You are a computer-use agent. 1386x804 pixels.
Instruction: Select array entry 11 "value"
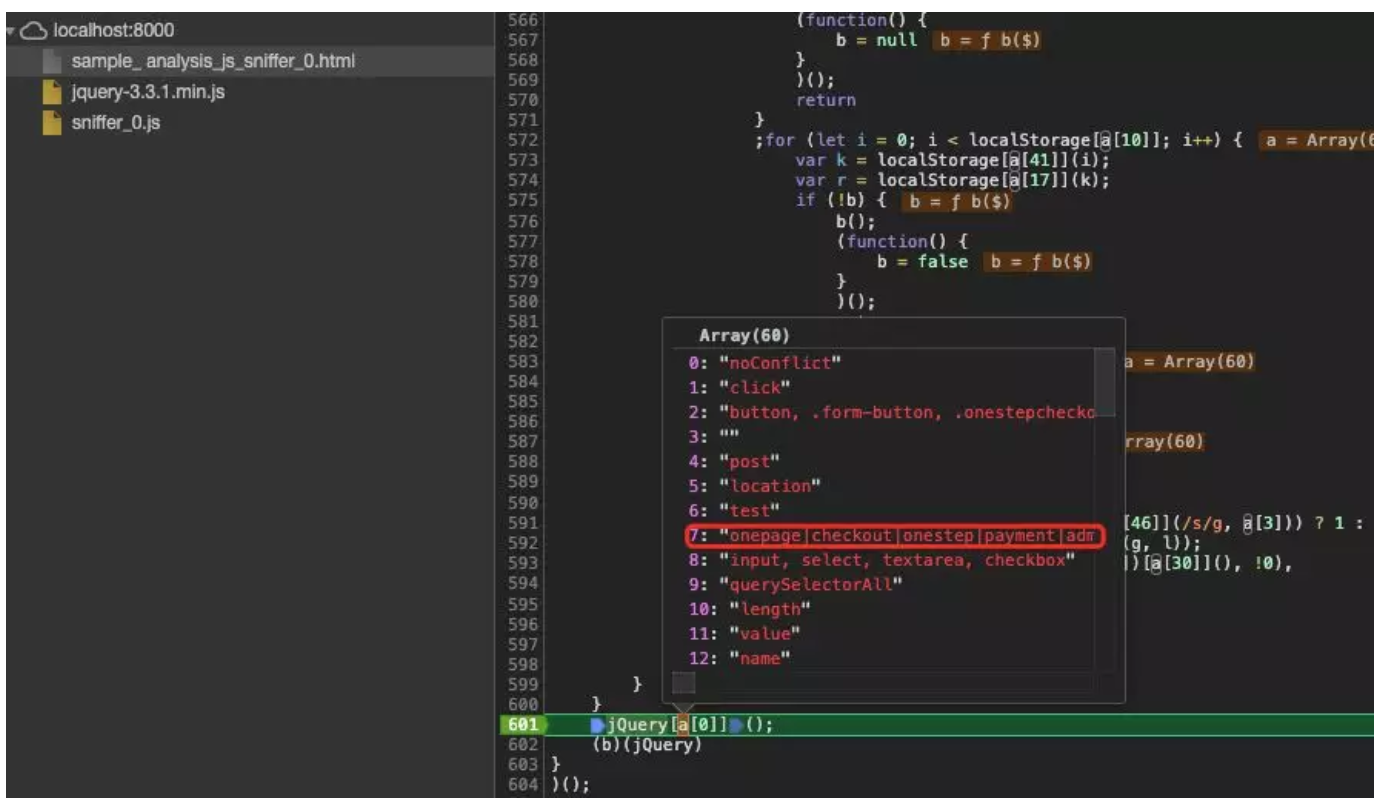pyautogui.click(x=744, y=634)
